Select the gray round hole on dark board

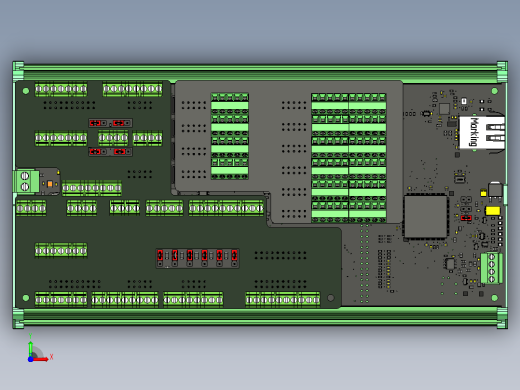[x=331, y=298]
